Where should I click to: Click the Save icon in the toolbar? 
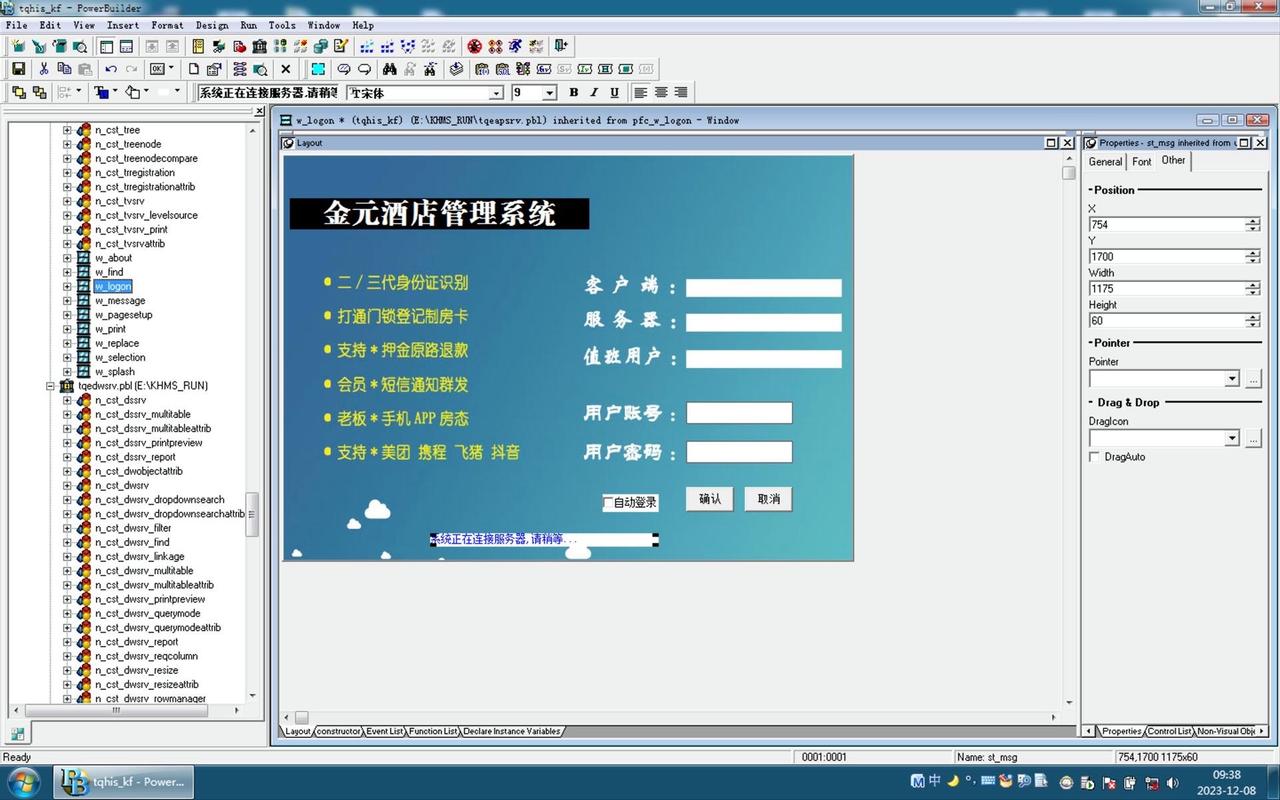(x=18, y=69)
